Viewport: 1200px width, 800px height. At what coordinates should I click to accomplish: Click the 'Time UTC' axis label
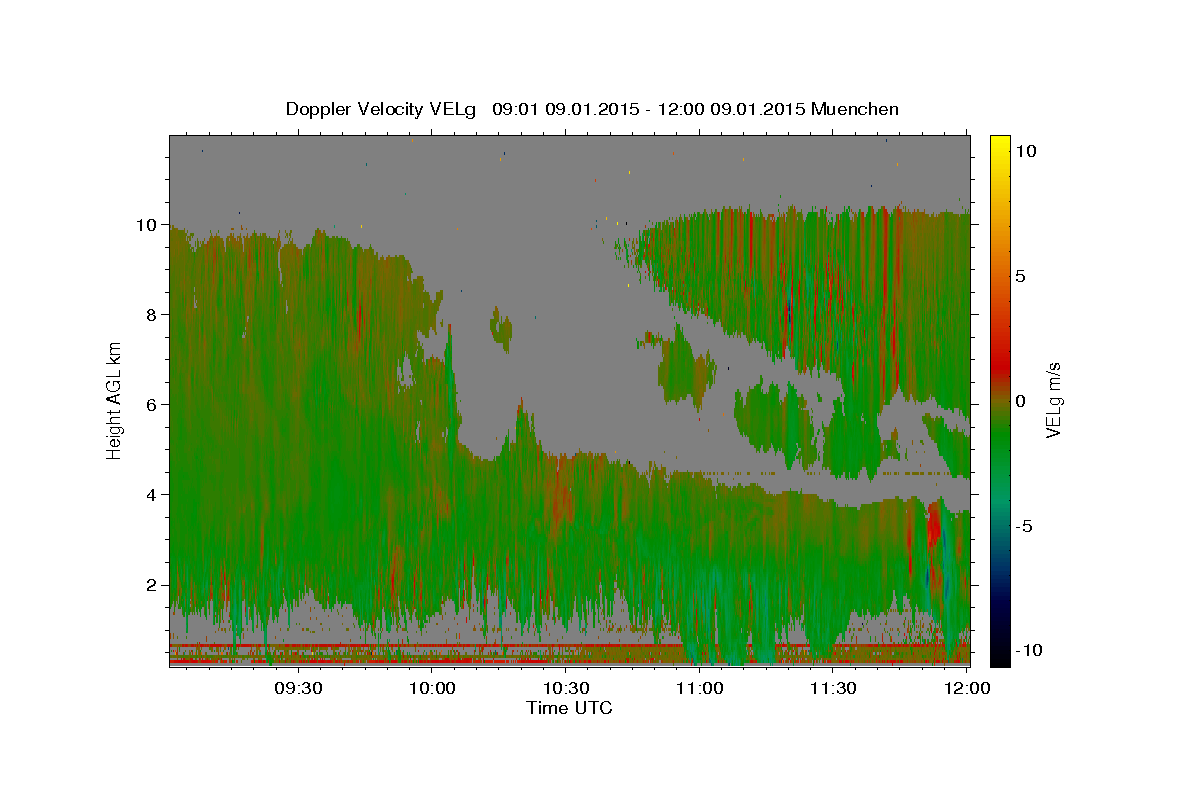[x=569, y=708]
